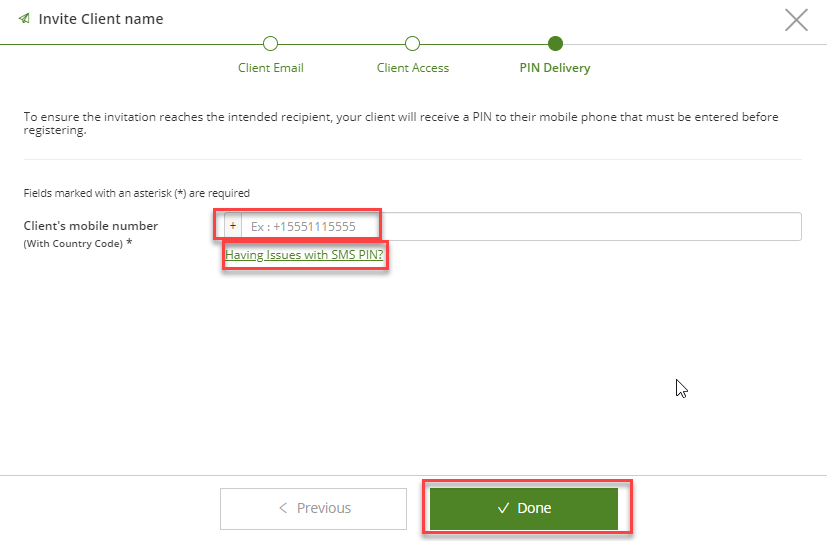This screenshot has width=827, height=541.
Task: Click the Invite Client name title
Action: (101, 19)
